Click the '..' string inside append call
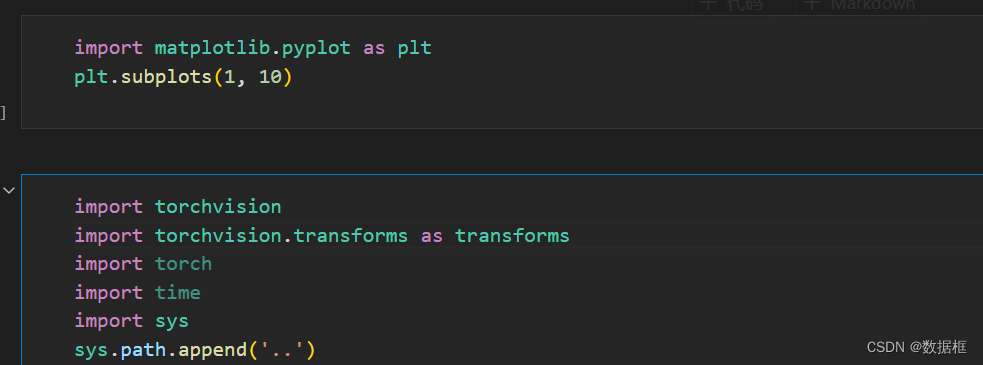This screenshot has height=365, width=983. pos(281,350)
